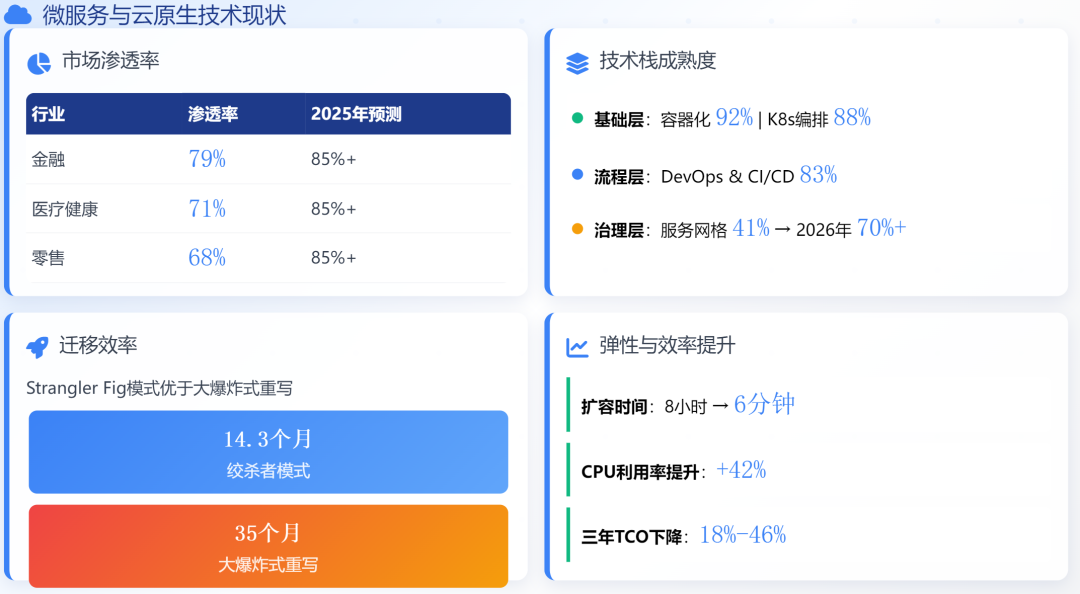Click the layers stack icon for 技术栈成熟度
This screenshot has height=594, width=1080.
click(577, 63)
